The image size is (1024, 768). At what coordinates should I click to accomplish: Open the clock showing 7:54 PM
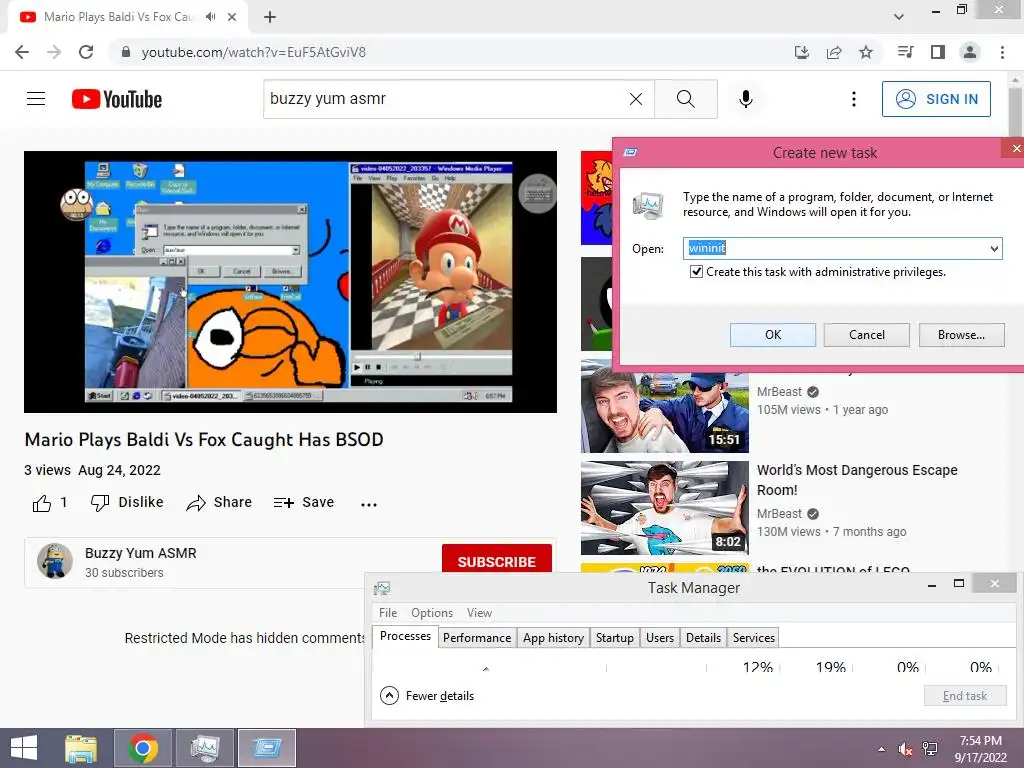(x=981, y=749)
